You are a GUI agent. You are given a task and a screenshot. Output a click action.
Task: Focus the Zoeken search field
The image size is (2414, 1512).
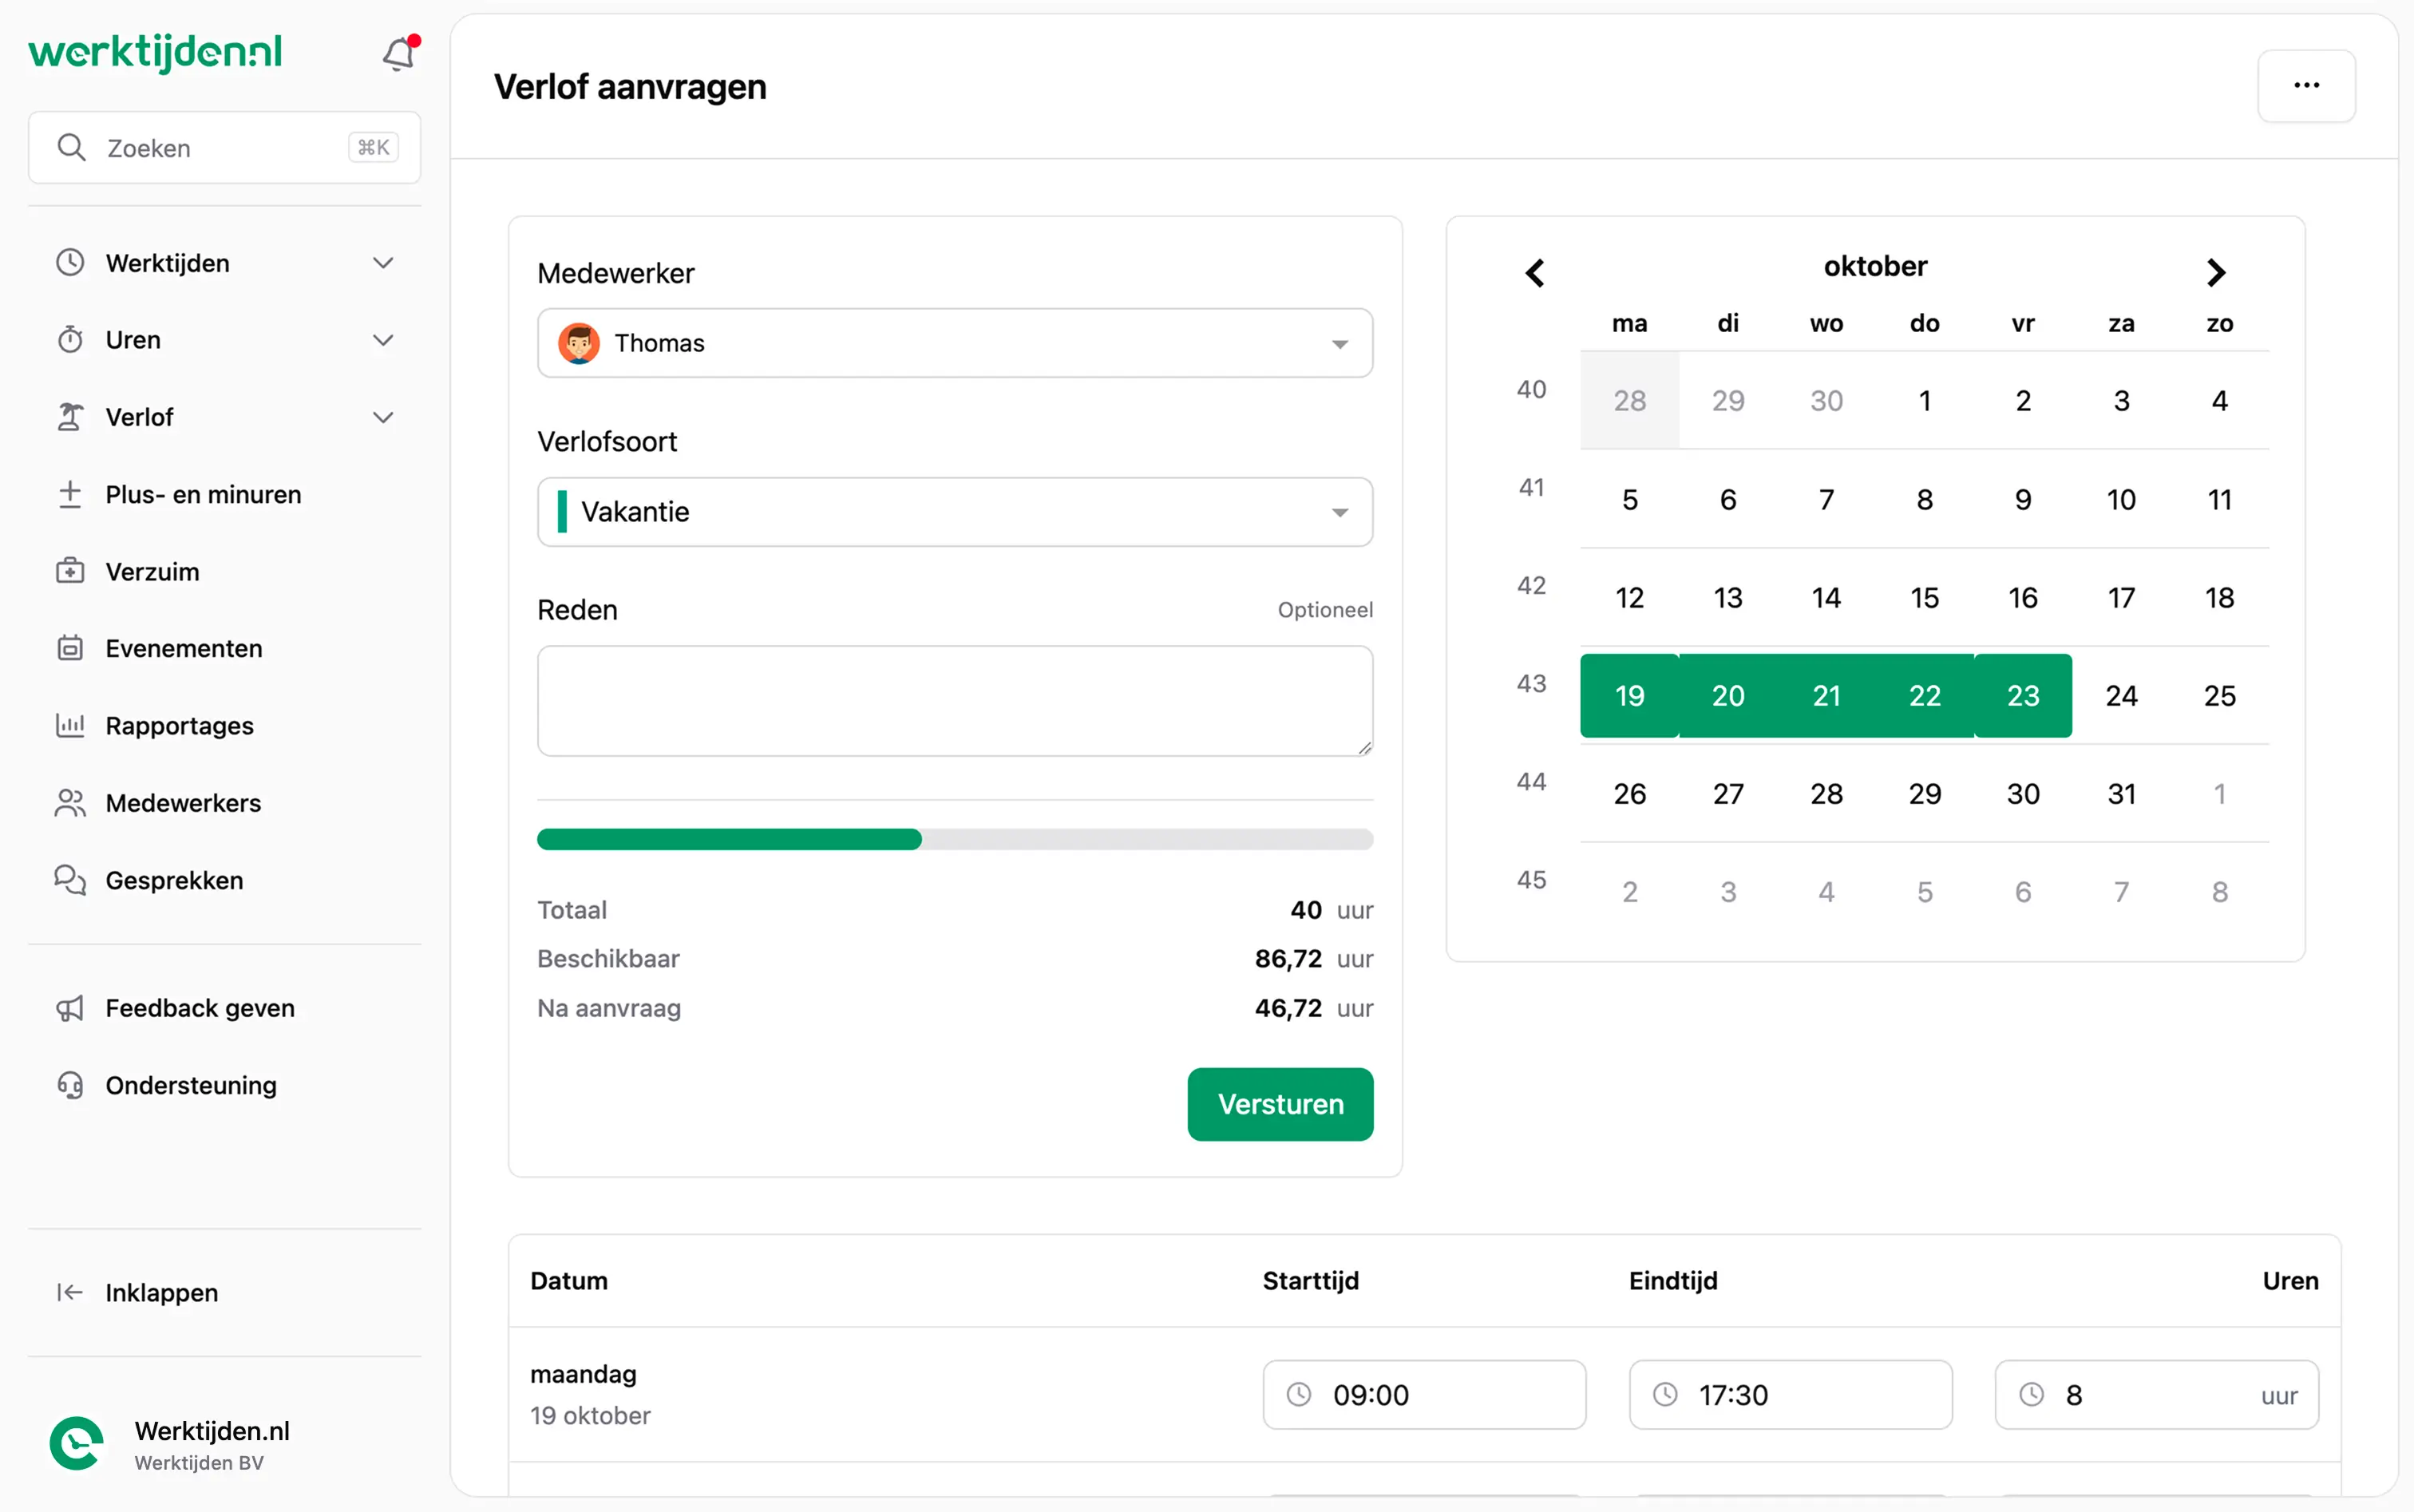tap(224, 148)
